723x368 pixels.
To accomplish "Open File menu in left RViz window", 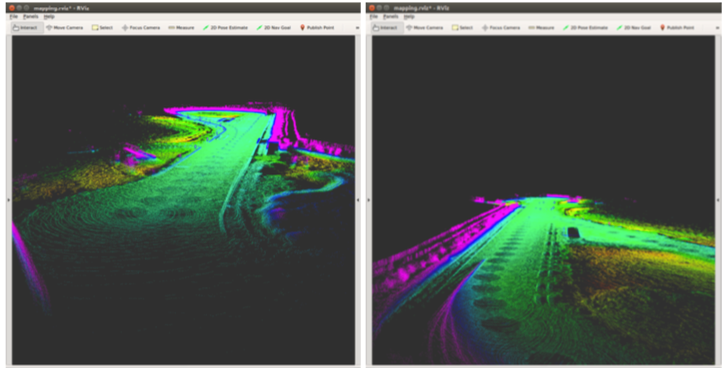I will point(14,17).
